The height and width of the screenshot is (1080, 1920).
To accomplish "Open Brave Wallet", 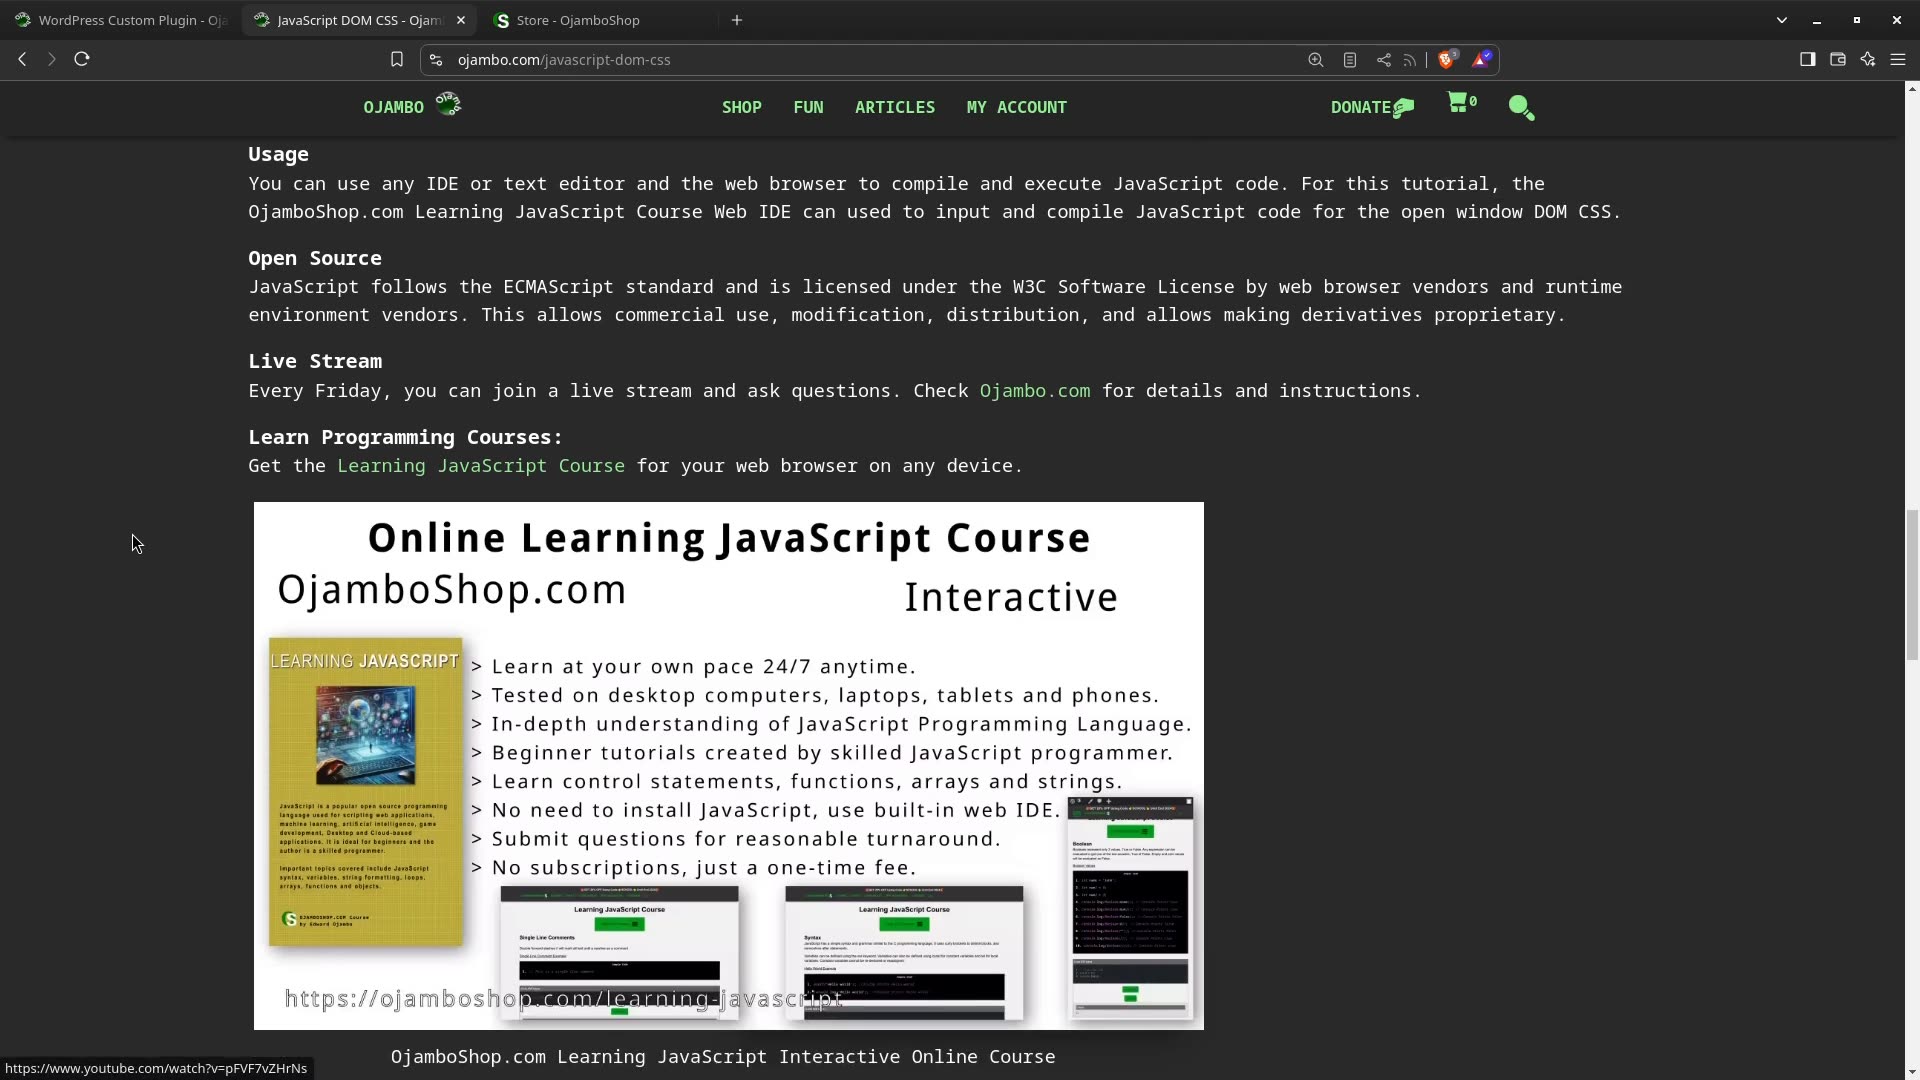I will click(1837, 60).
